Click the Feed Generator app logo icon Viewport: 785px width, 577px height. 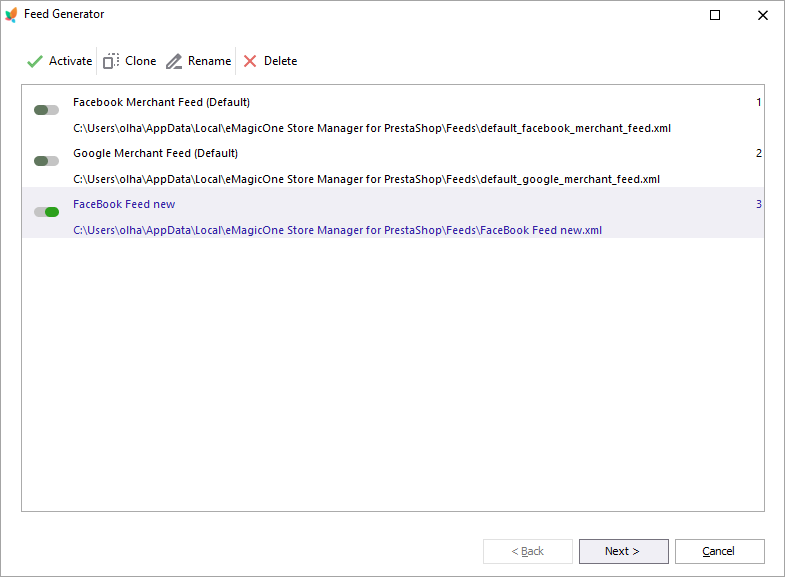coord(11,15)
